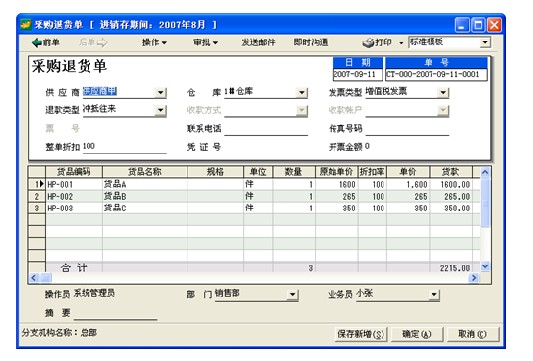The height and width of the screenshot is (361, 533).
Task: Click the vertical scrollbar thumb of table
Action: [485, 202]
